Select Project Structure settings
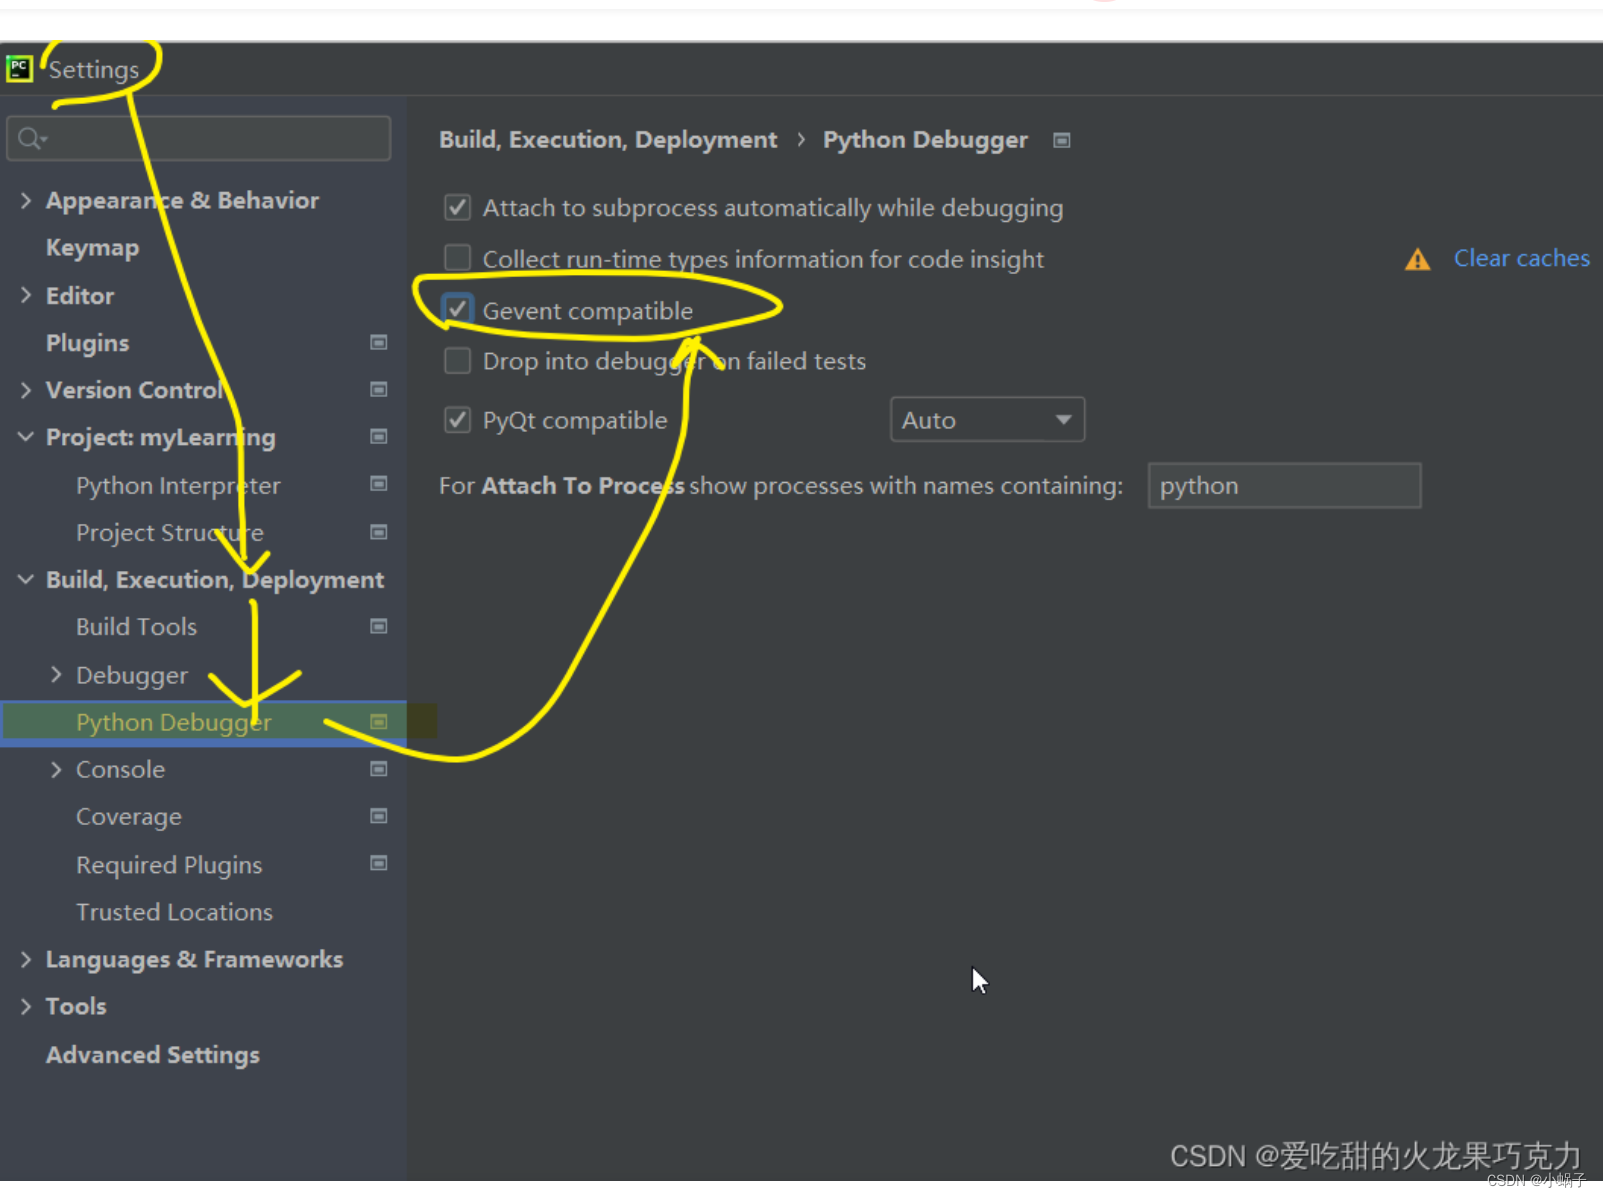Screen dimensions: 1603x1197 tap(170, 533)
